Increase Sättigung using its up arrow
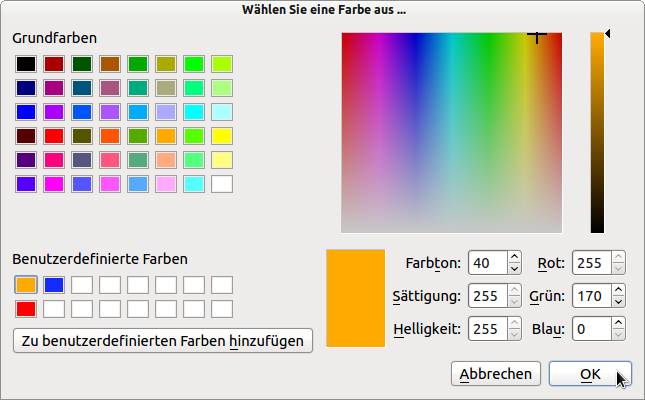The image size is (645, 400). [514, 290]
